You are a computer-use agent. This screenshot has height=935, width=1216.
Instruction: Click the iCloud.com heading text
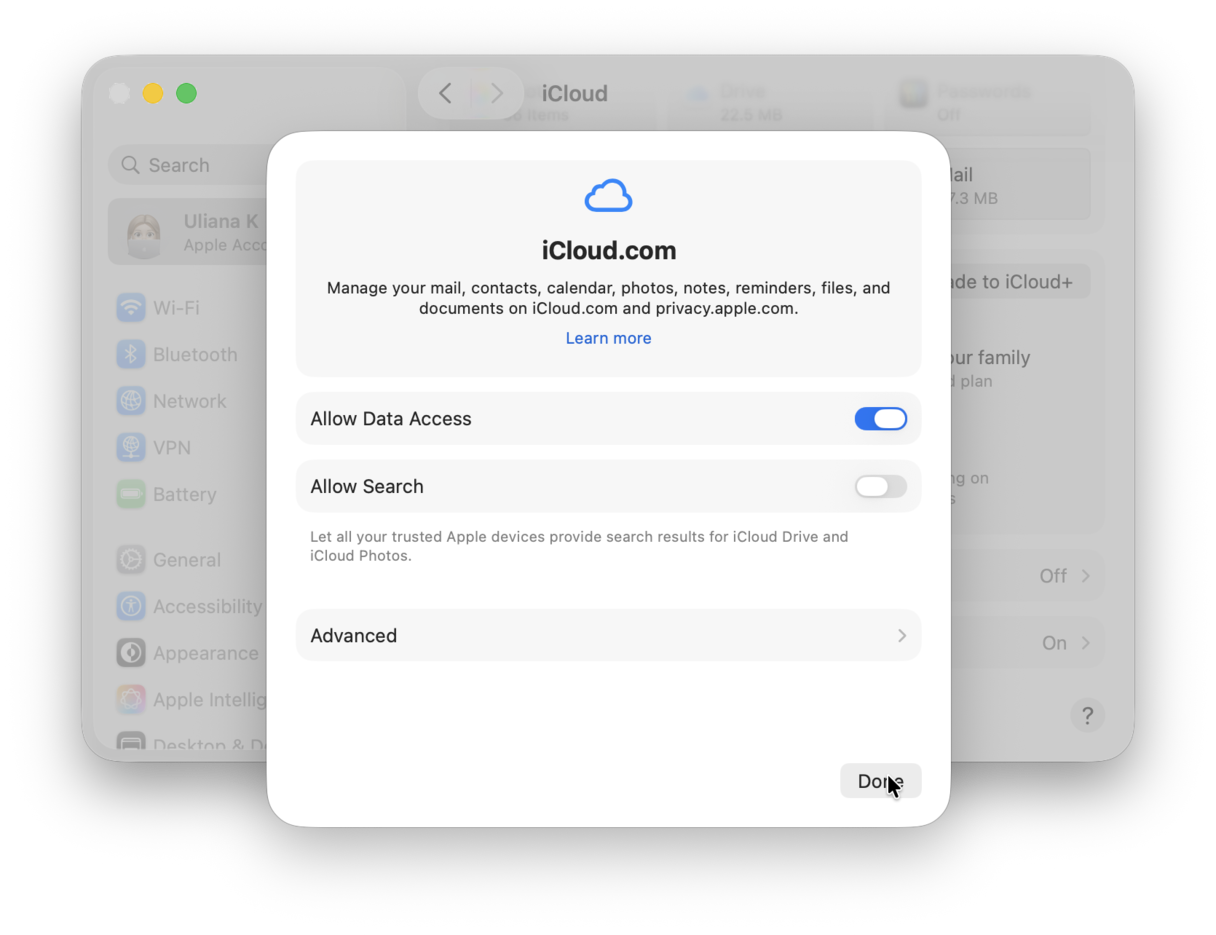click(608, 250)
